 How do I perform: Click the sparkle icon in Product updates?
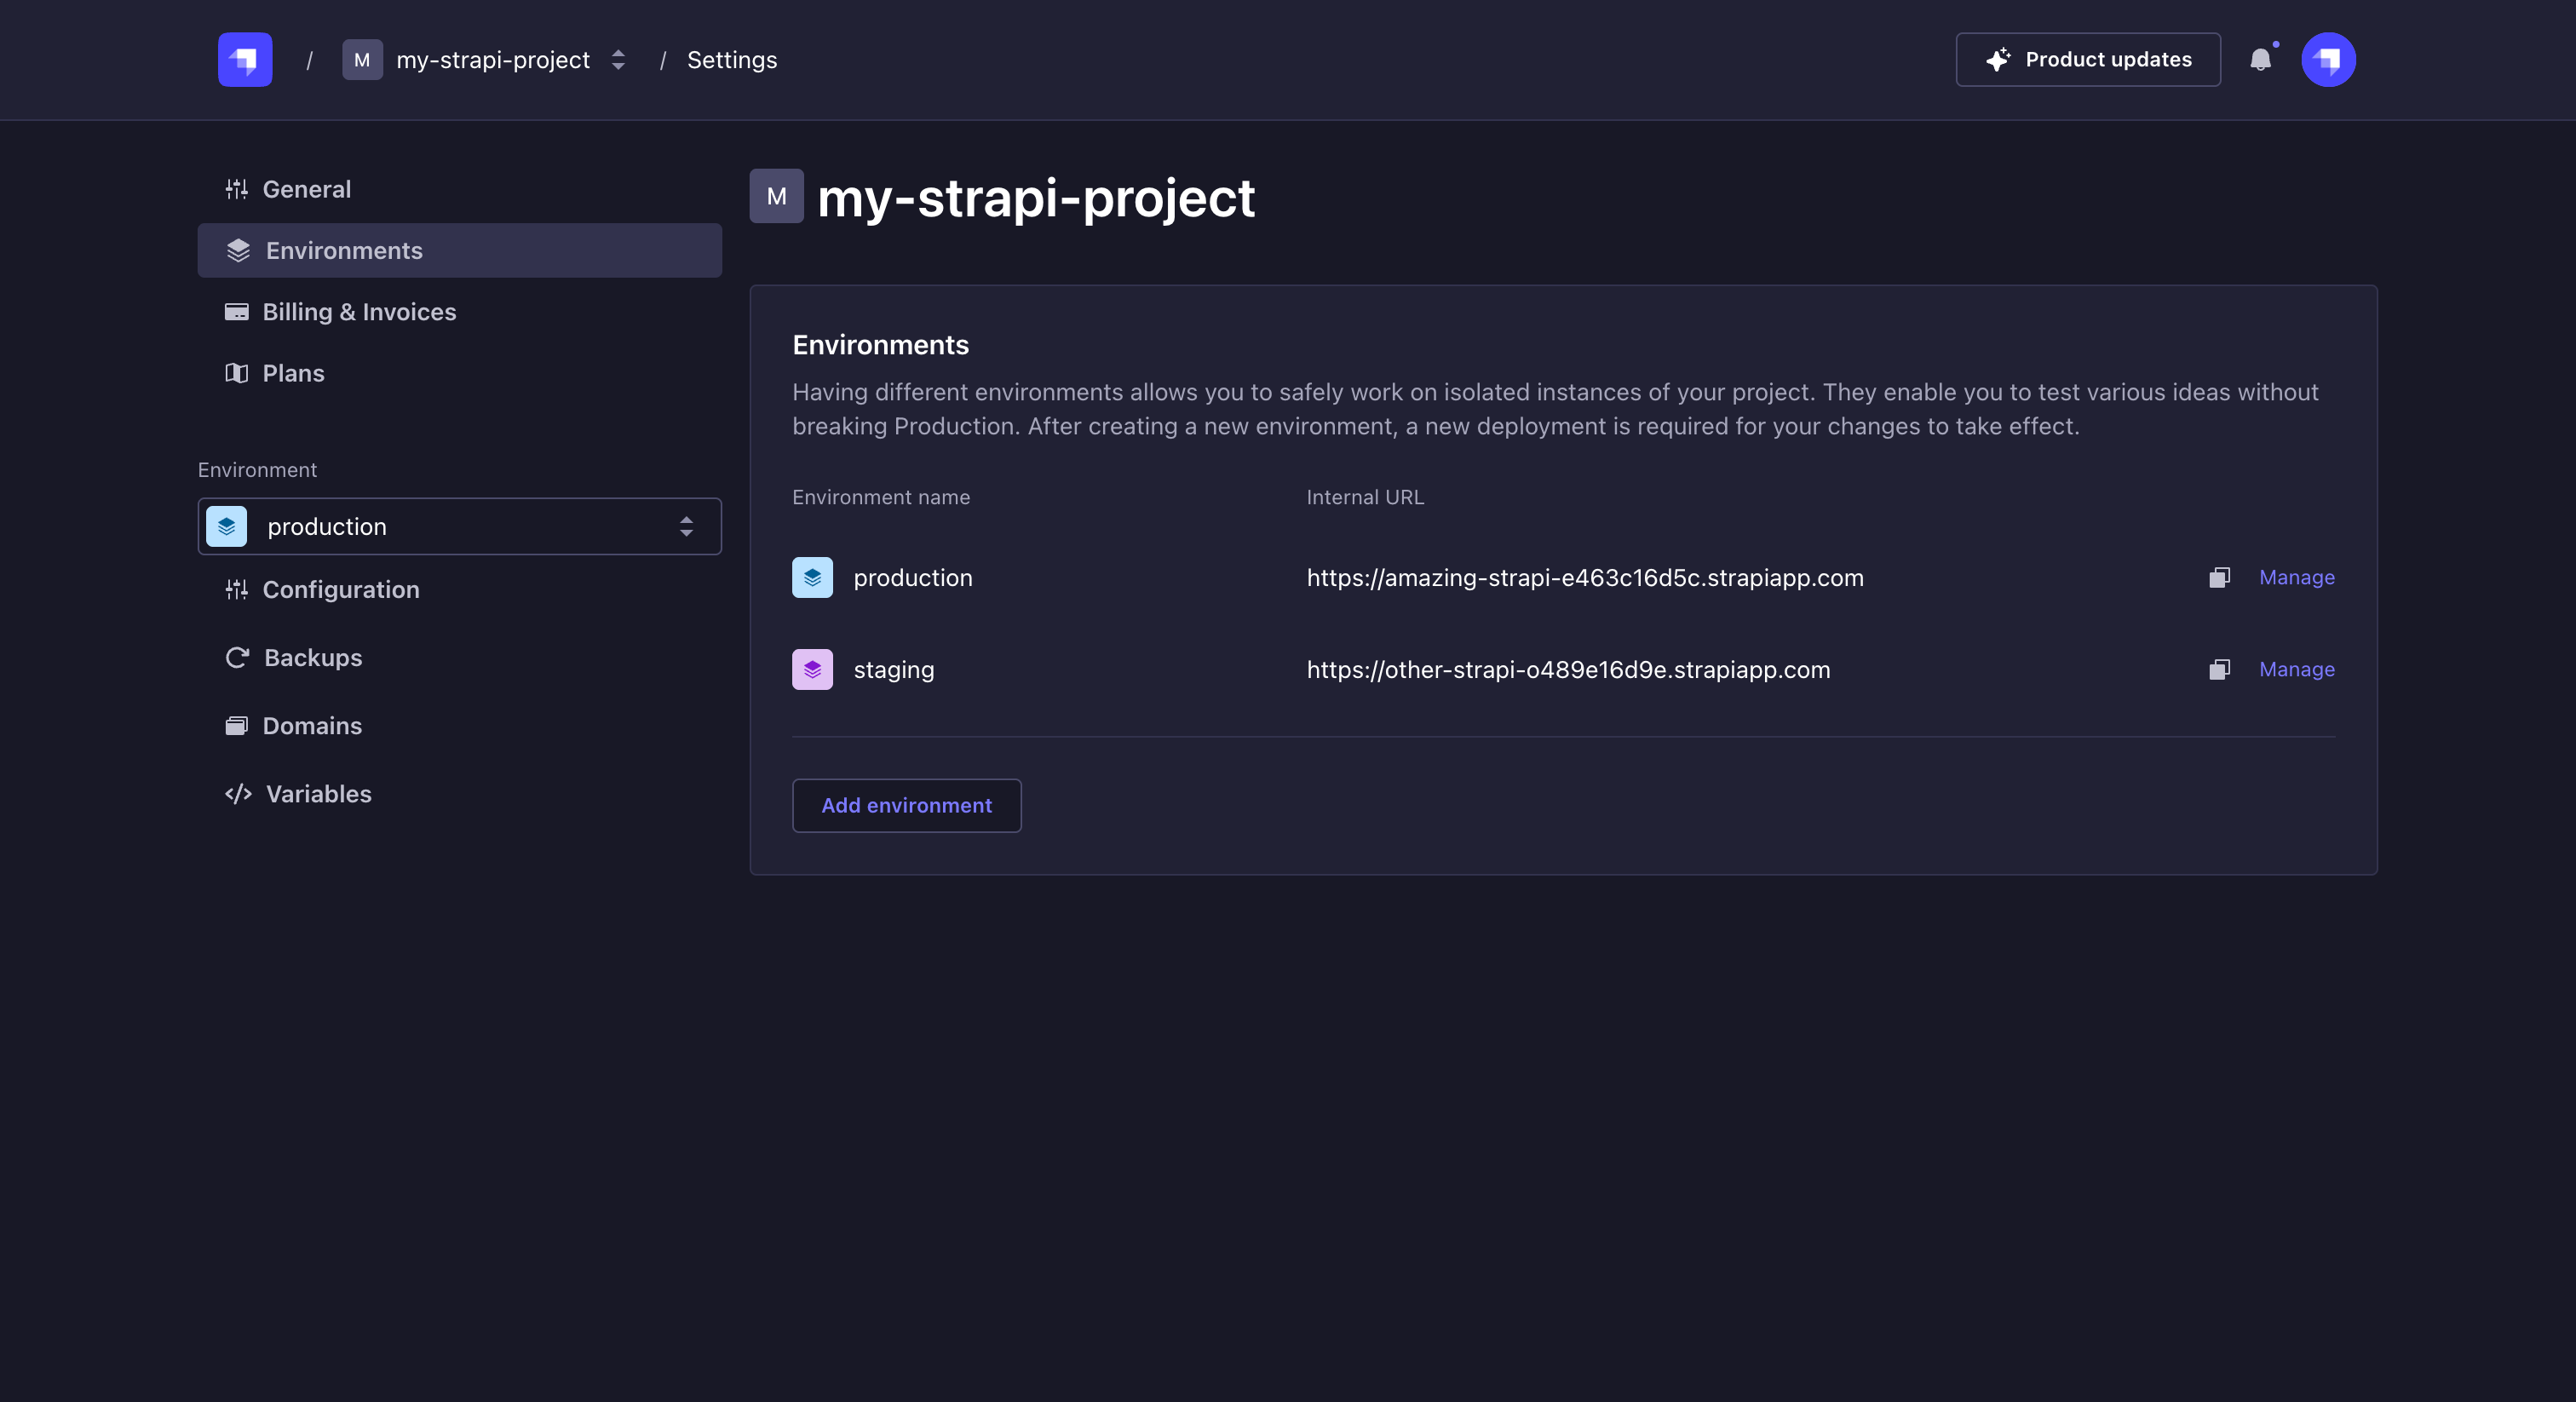[1998, 60]
